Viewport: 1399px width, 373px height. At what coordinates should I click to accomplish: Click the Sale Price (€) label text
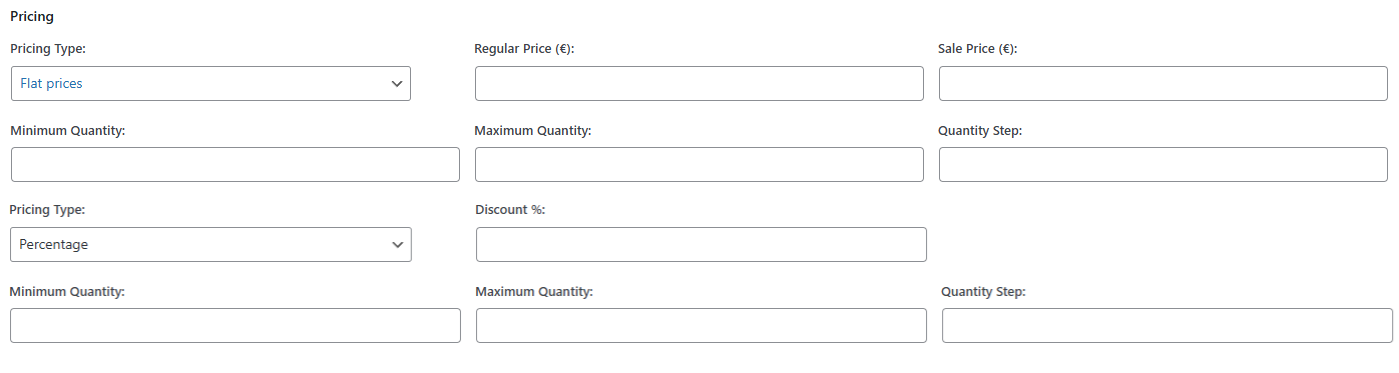click(x=978, y=49)
